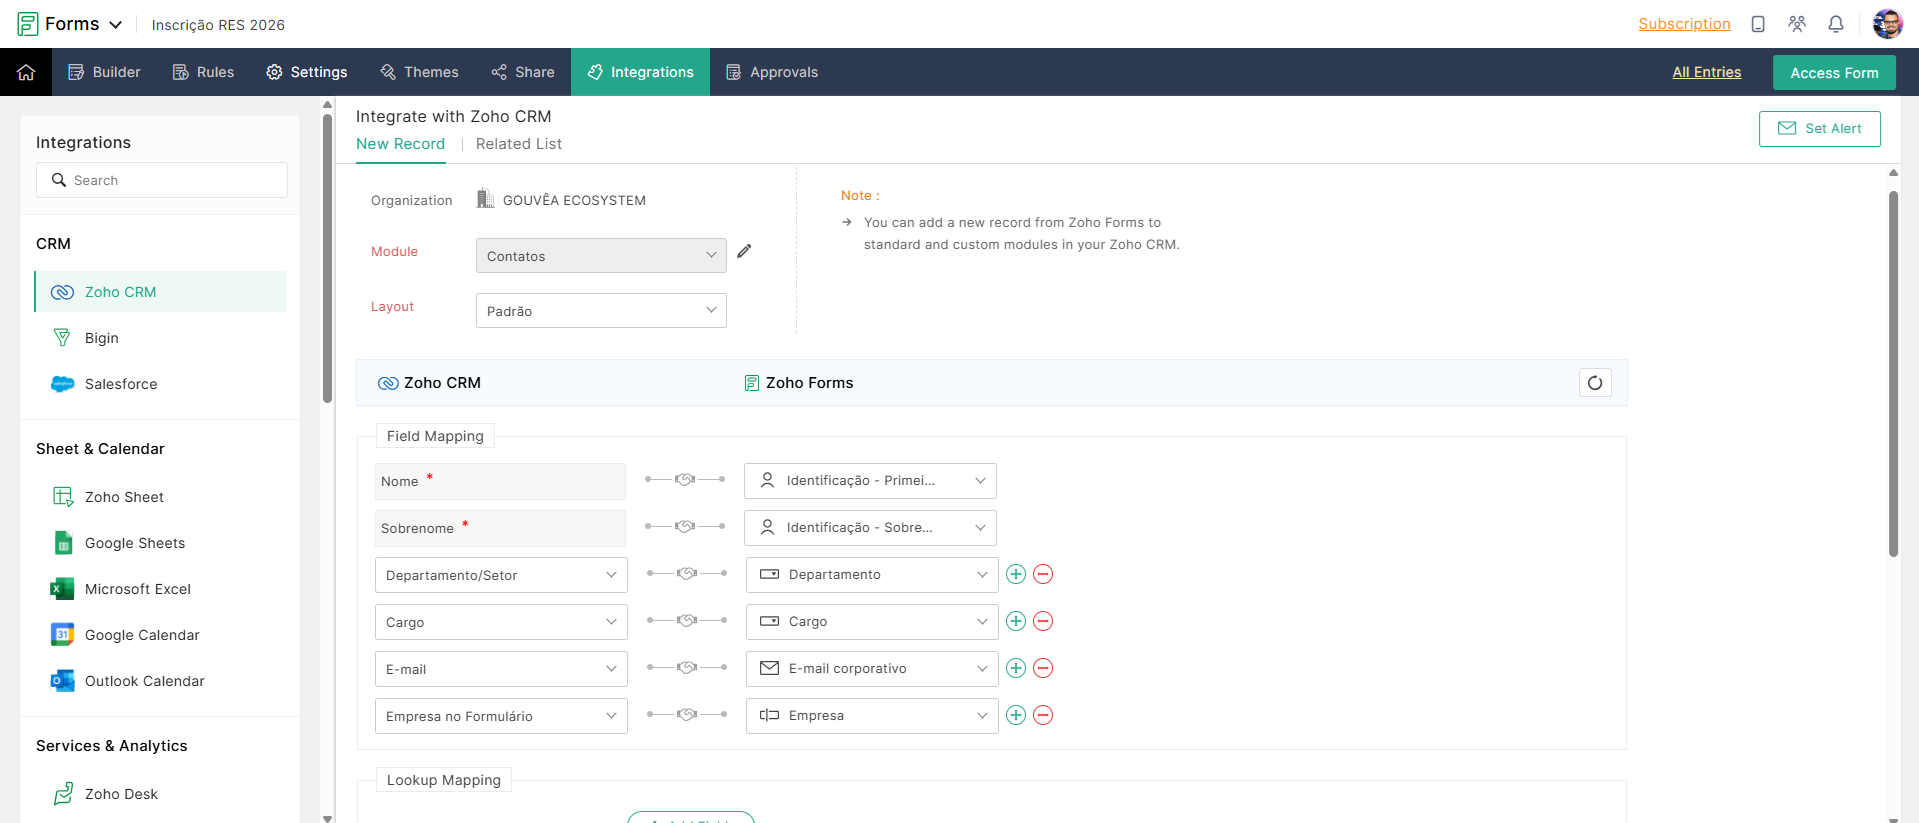Expand the Layout dropdown showing Padrão
Viewport: 1919px width, 823px height.
601,311
